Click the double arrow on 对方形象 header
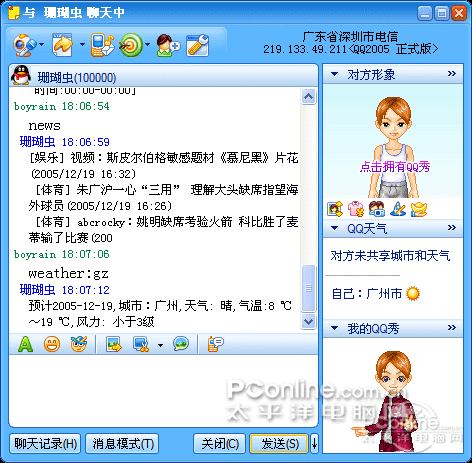This screenshot has height=463, width=472. (452, 73)
